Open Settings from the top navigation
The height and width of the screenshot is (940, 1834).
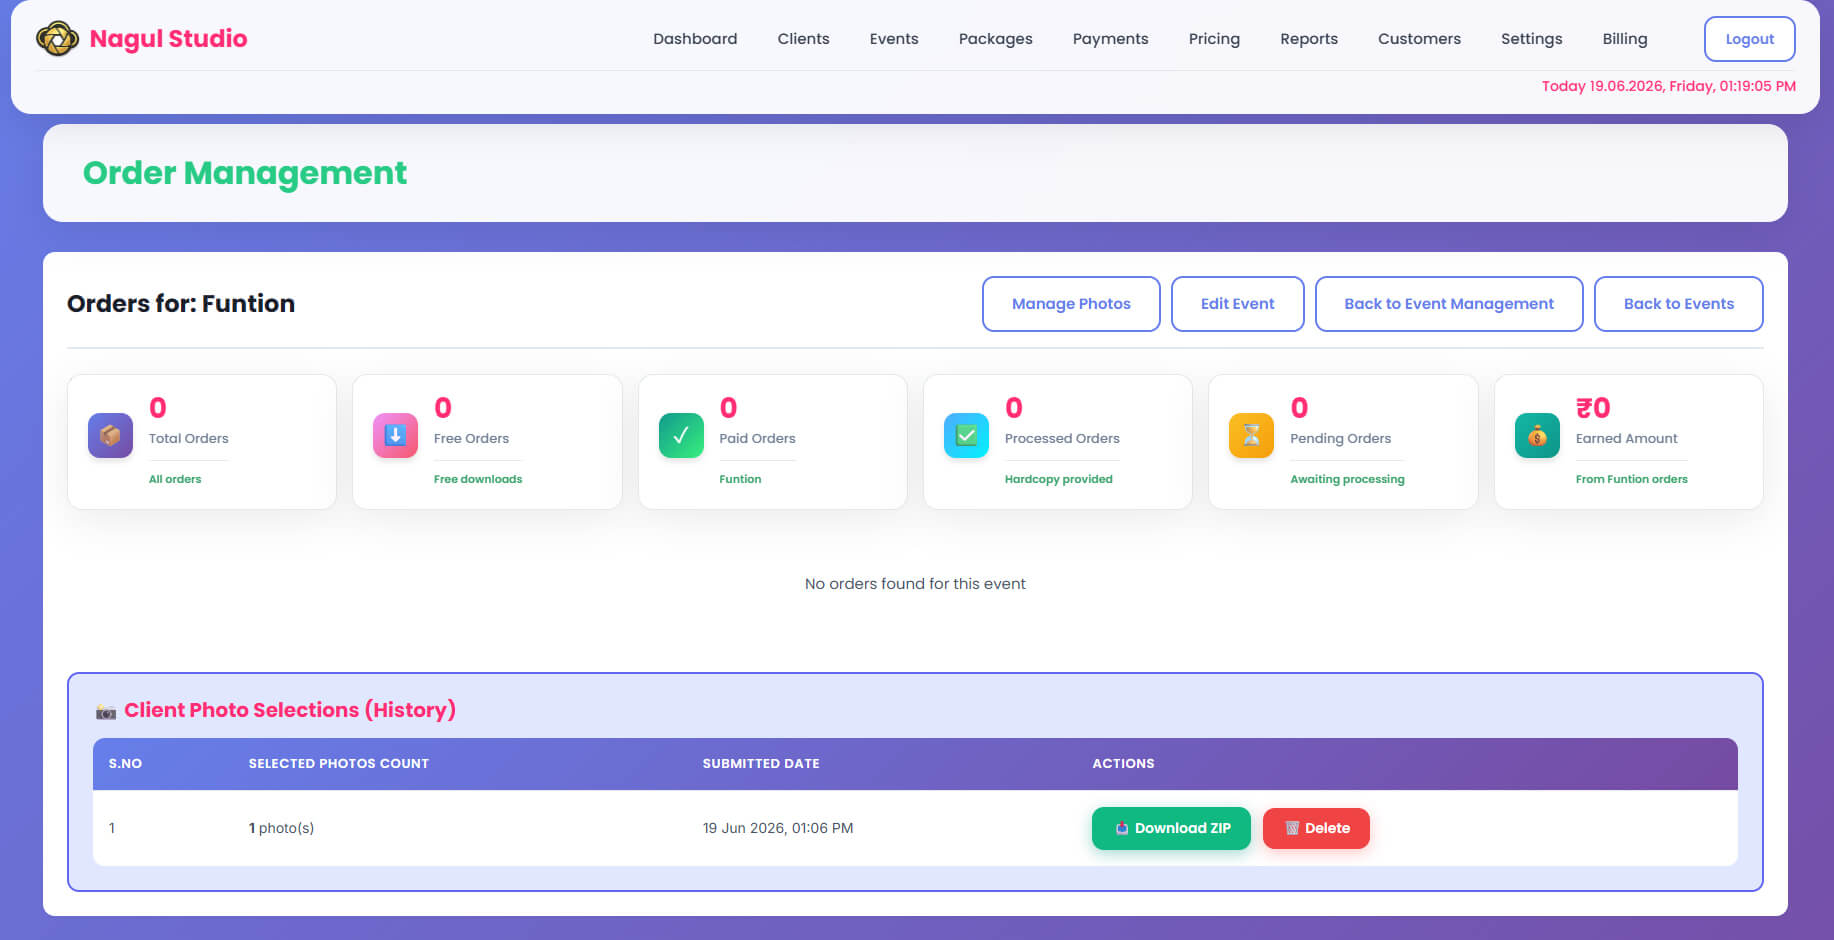(x=1531, y=39)
